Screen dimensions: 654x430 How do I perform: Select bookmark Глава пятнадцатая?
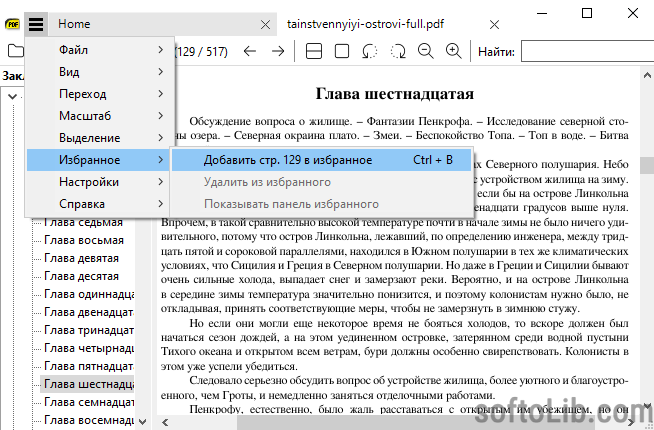[88, 366]
